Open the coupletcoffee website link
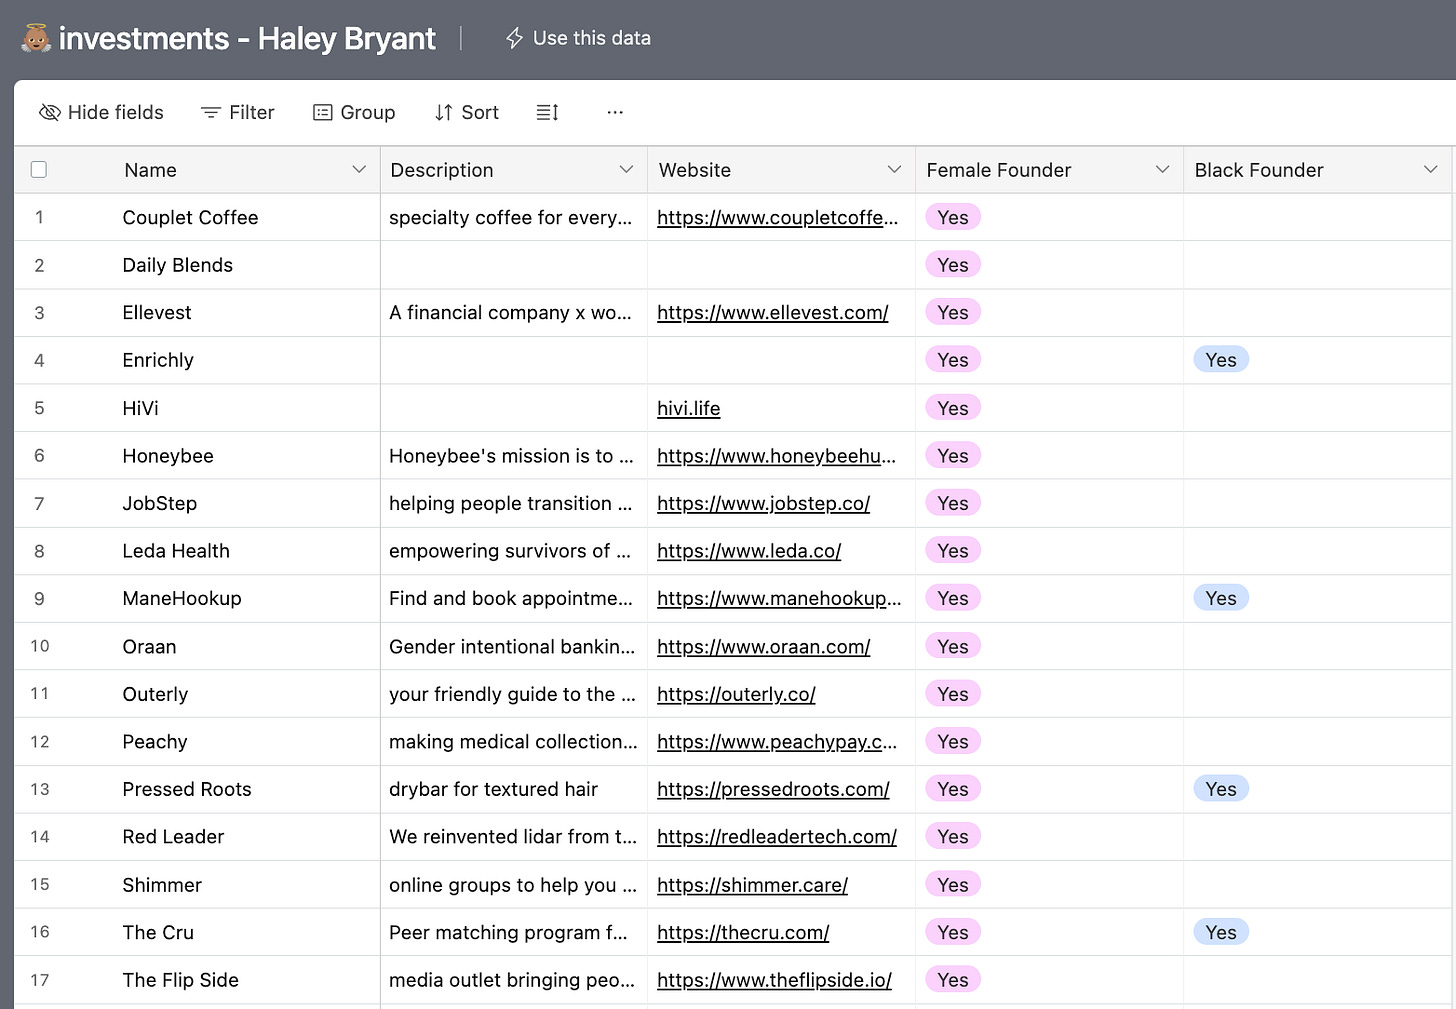 777,217
